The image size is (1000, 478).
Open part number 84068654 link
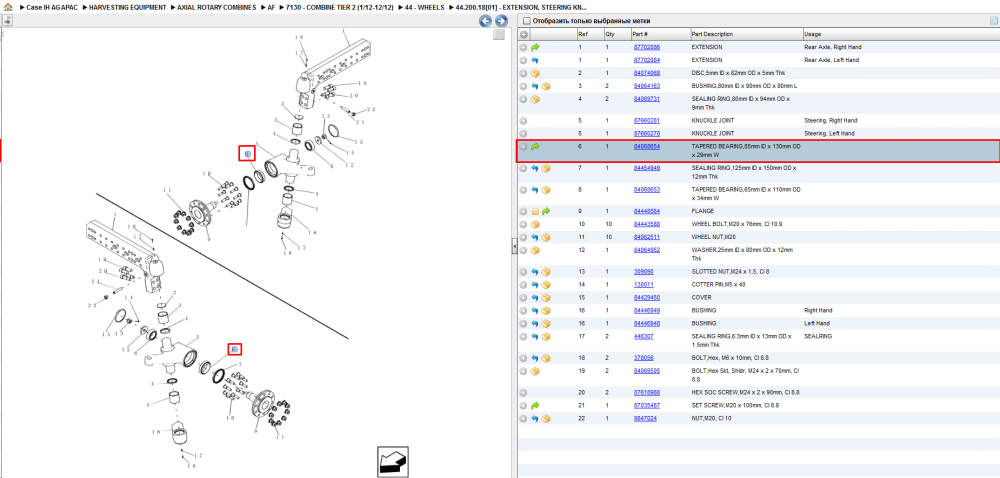pos(646,147)
